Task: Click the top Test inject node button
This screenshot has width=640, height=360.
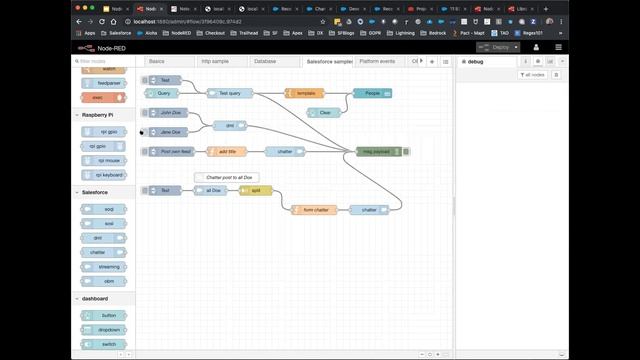Action: coord(144,80)
